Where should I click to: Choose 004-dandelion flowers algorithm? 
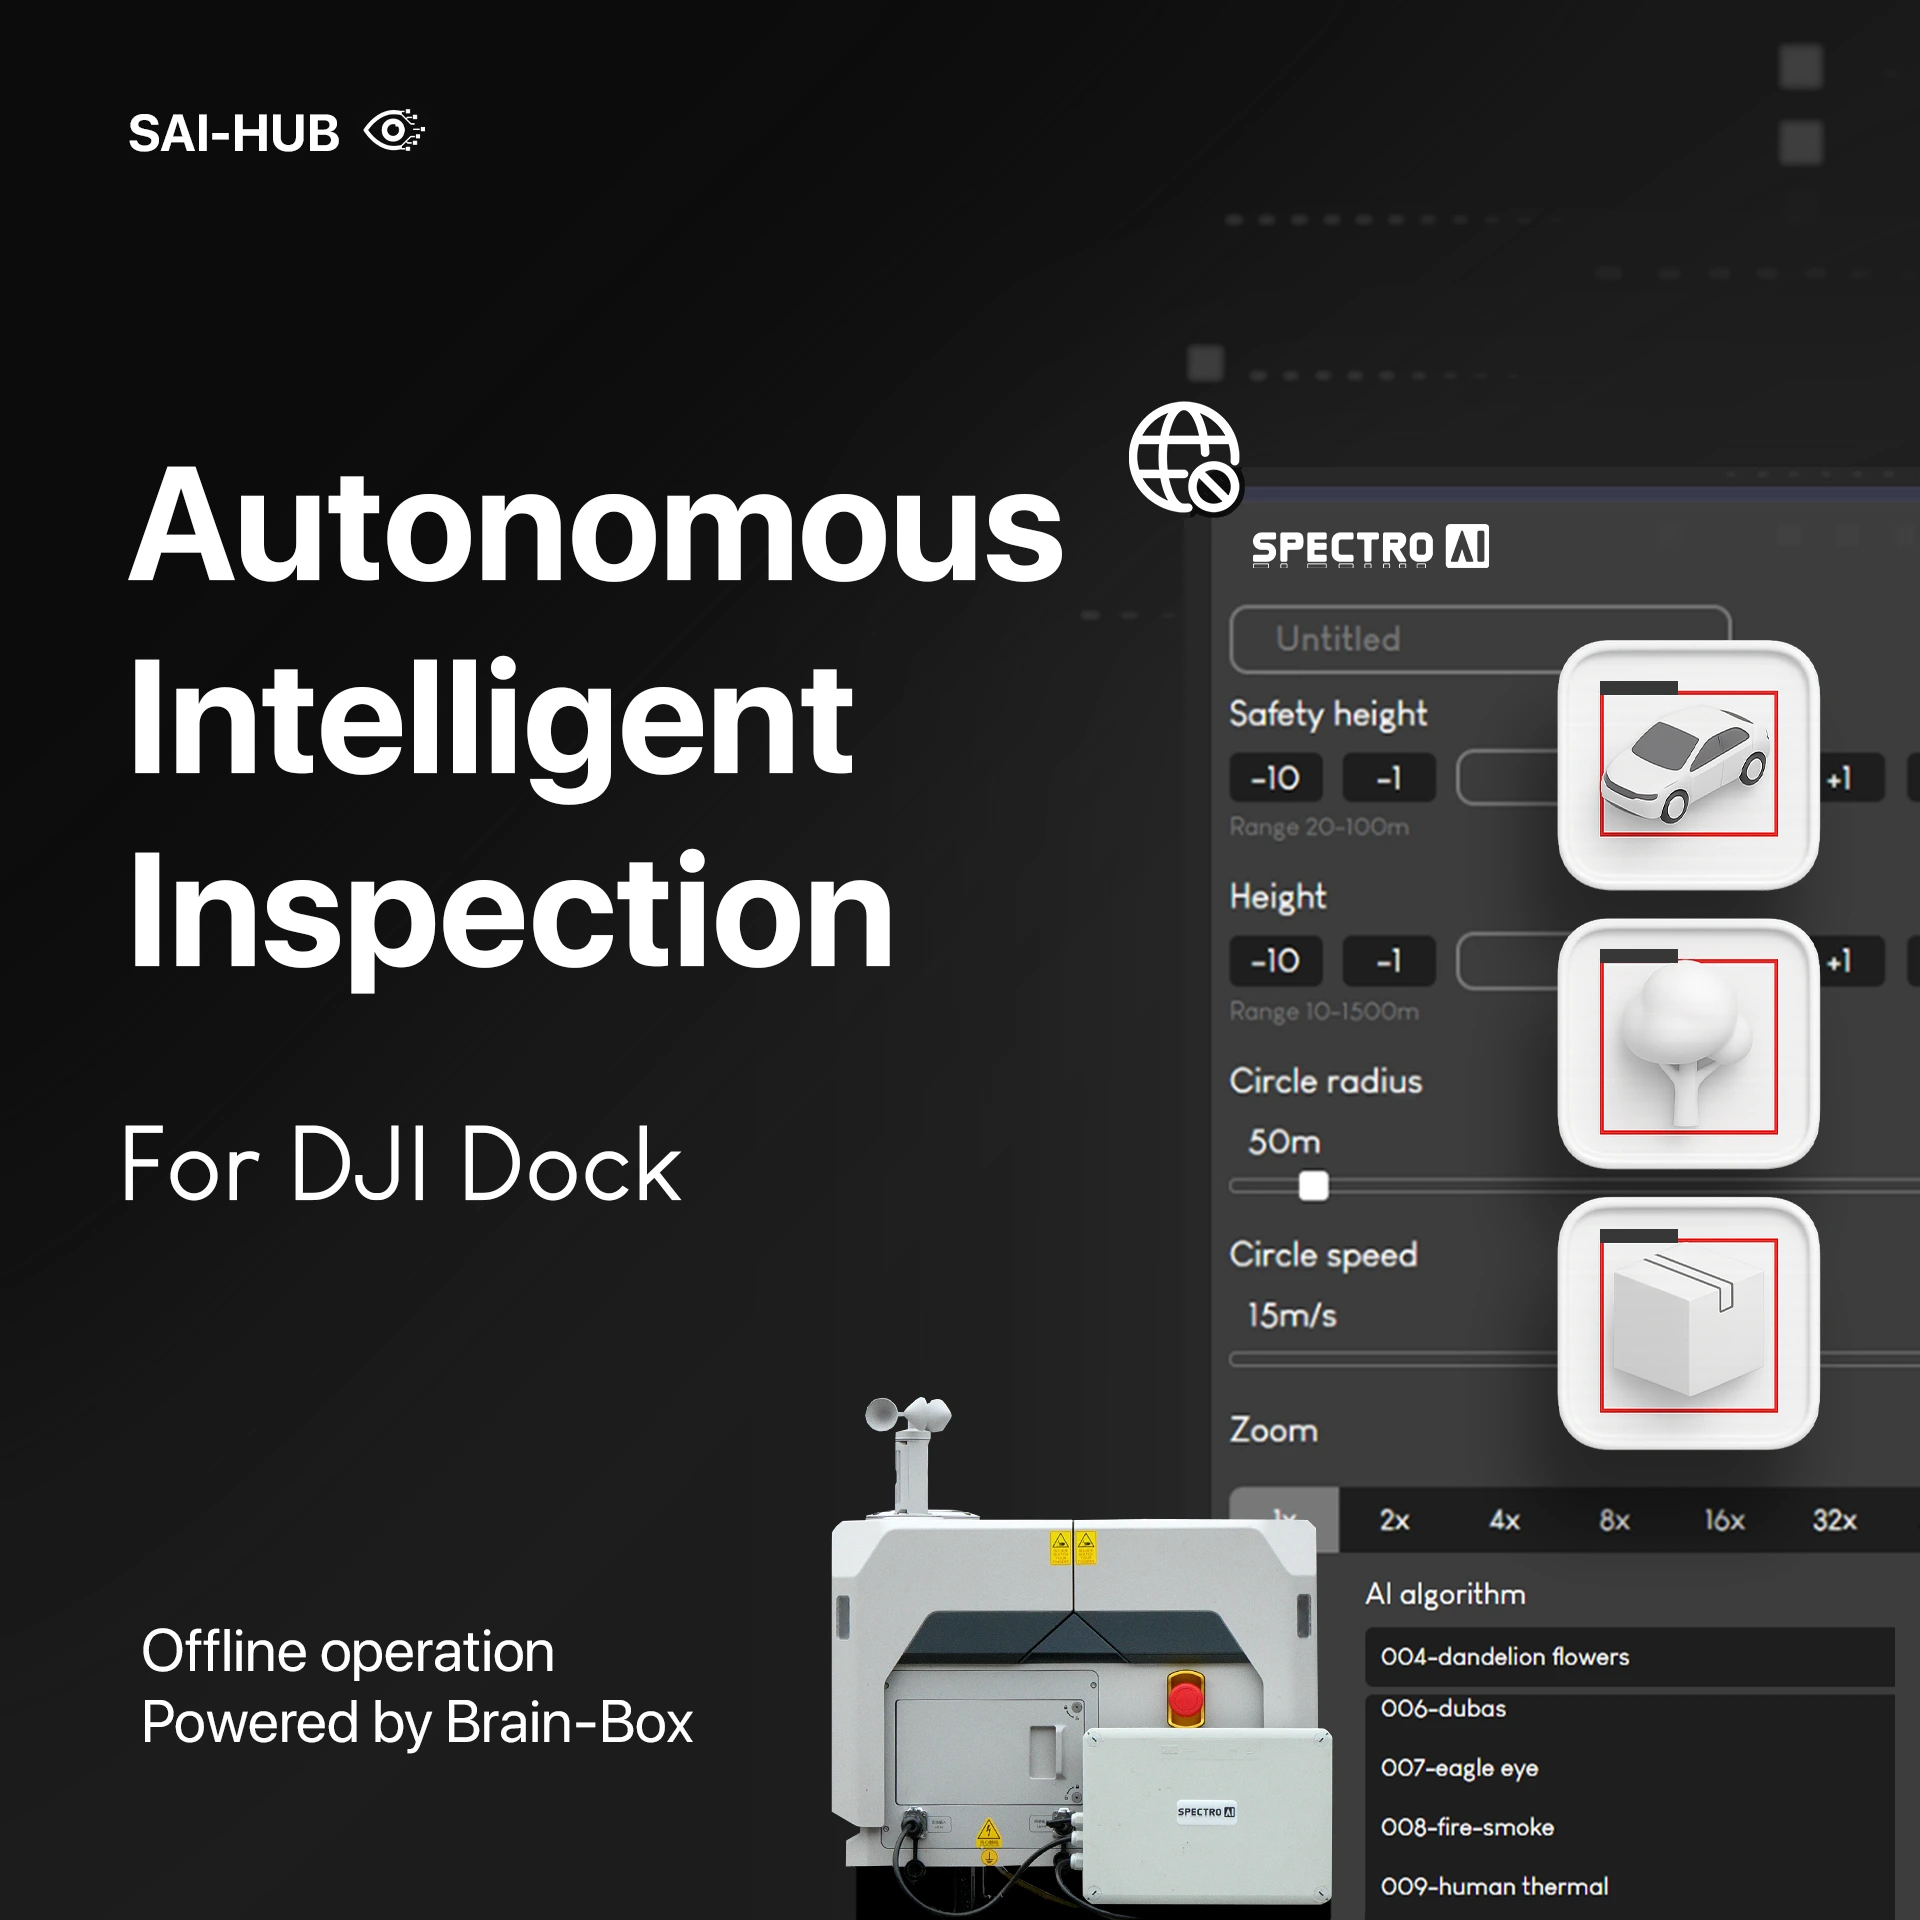(1630, 1657)
